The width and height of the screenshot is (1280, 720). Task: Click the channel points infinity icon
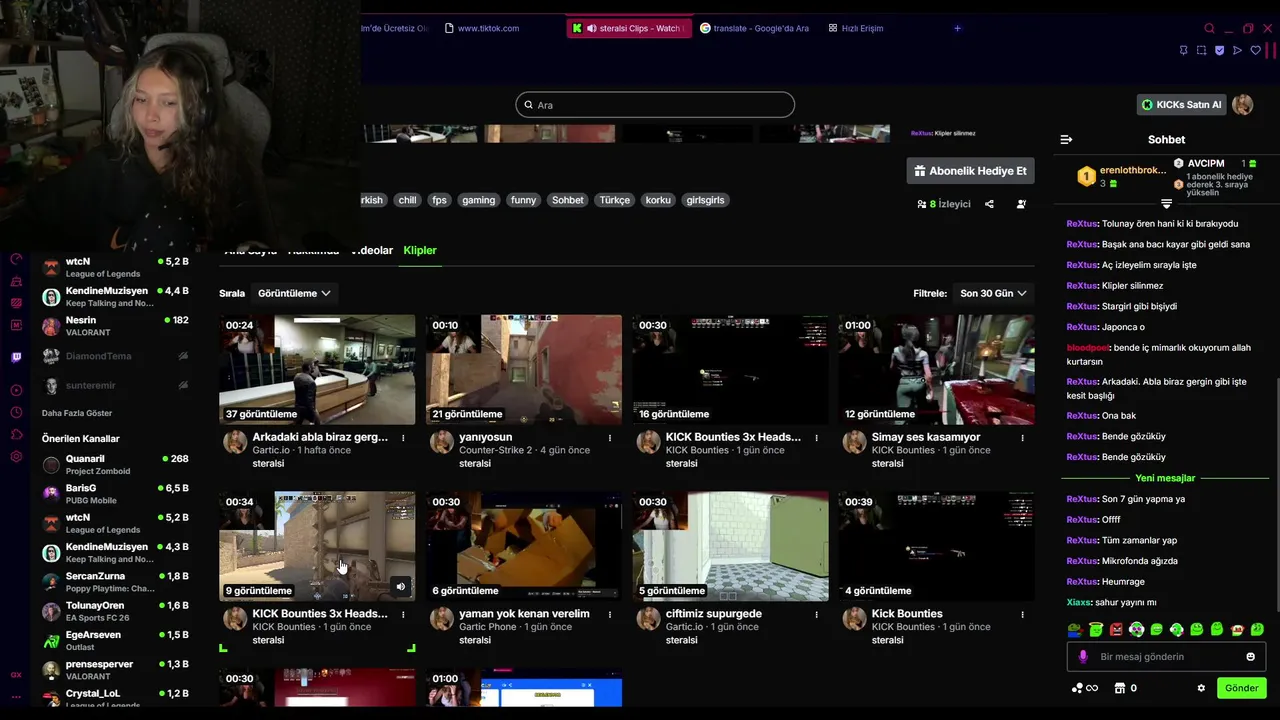click(x=1084, y=688)
